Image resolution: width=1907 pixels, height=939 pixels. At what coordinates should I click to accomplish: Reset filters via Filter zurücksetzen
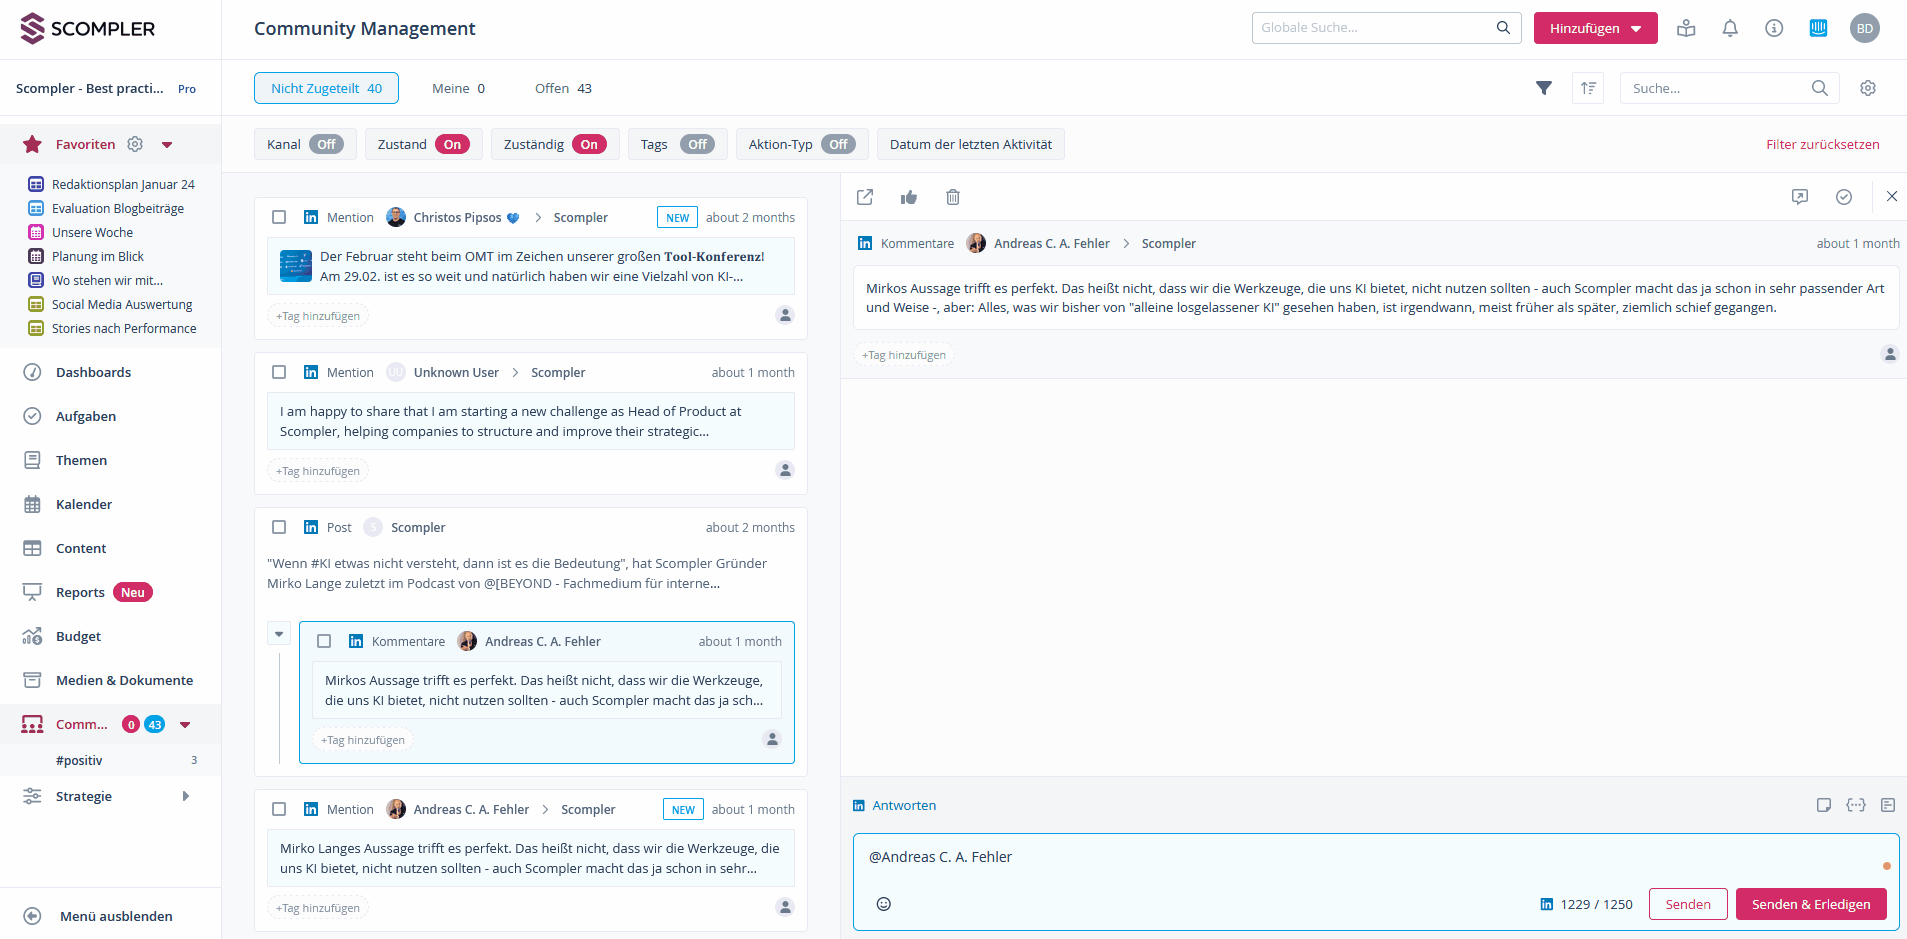(1822, 144)
